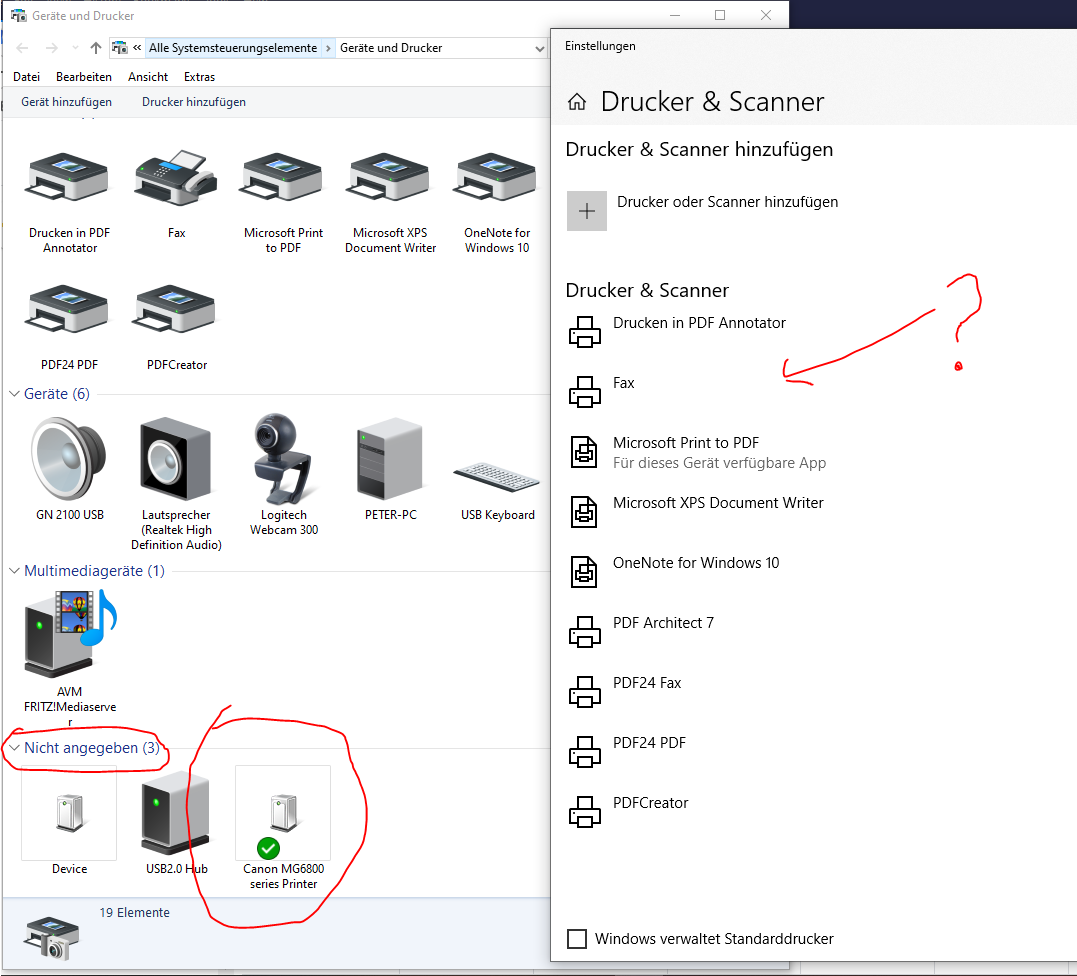
Task: Click icon next to Microsoft XPS Document Writer in settings
Action: pos(585,512)
